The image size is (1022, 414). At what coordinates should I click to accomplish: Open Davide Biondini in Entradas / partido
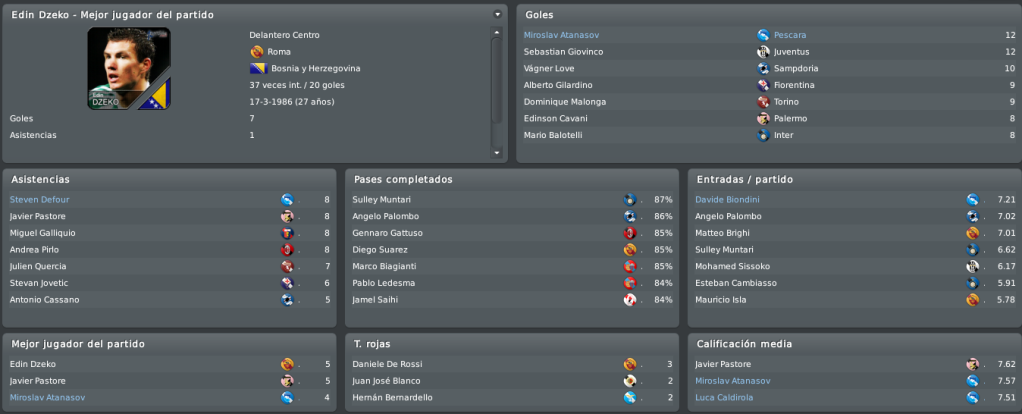tap(727, 200)
